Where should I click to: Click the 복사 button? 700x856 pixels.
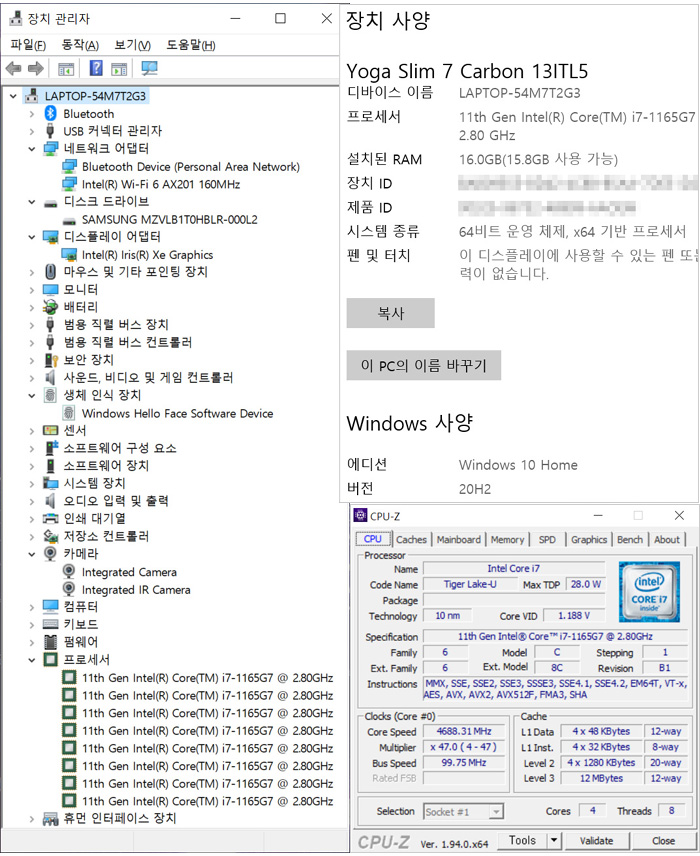click(x=390, y=313)
